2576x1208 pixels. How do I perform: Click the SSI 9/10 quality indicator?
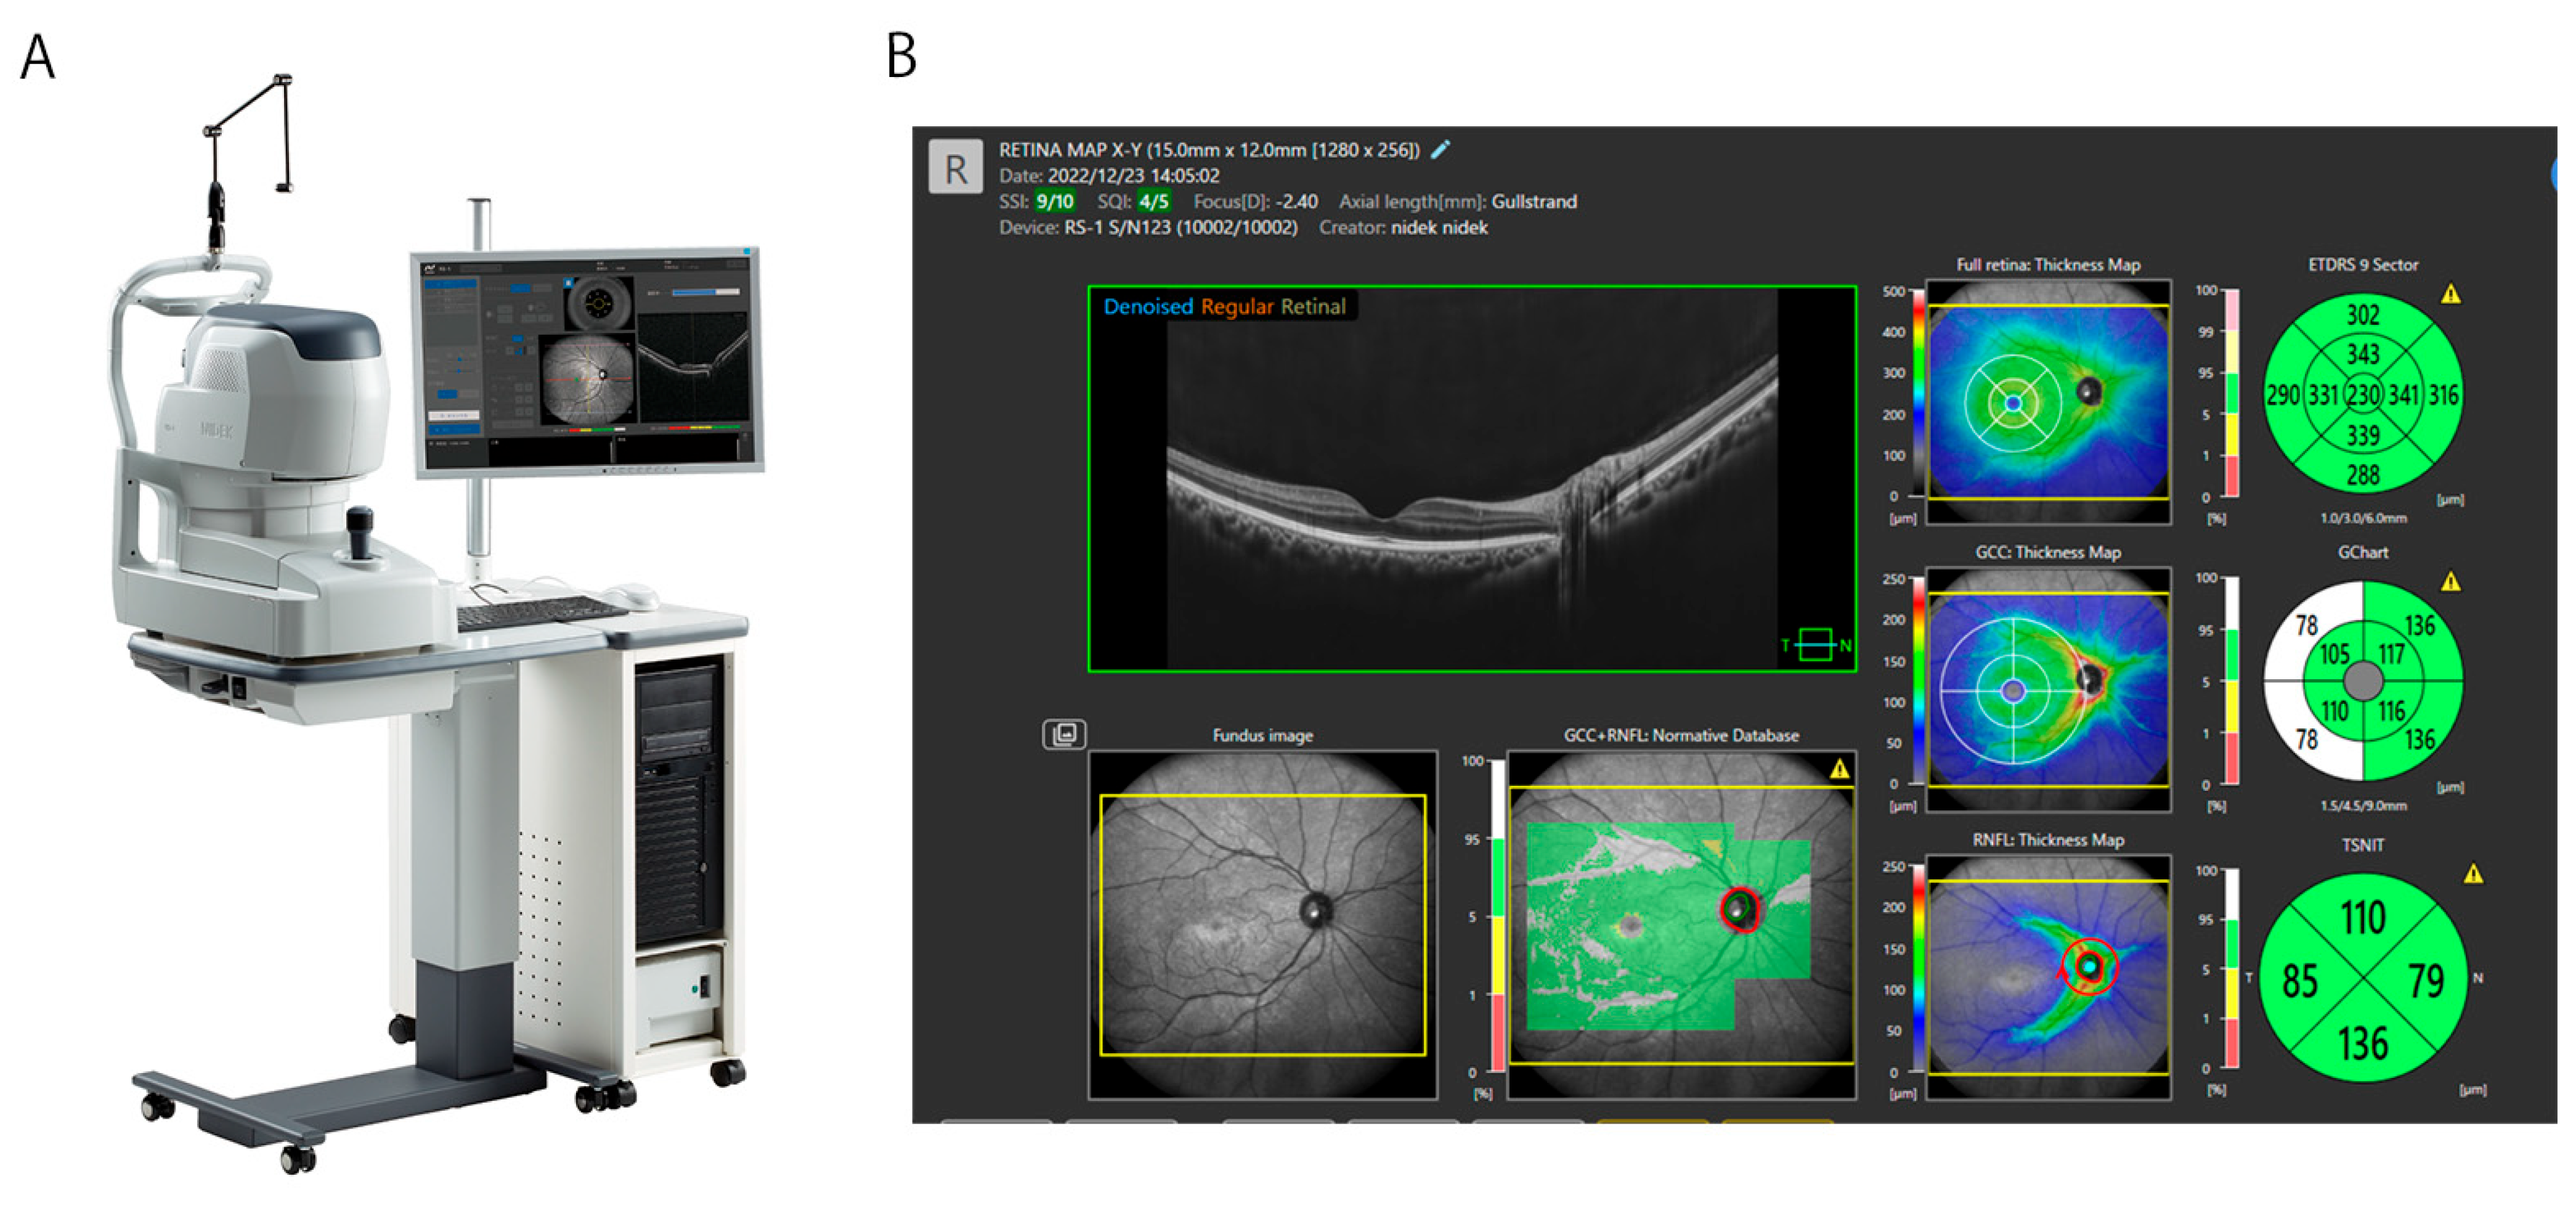click(x=1054, y=201)
